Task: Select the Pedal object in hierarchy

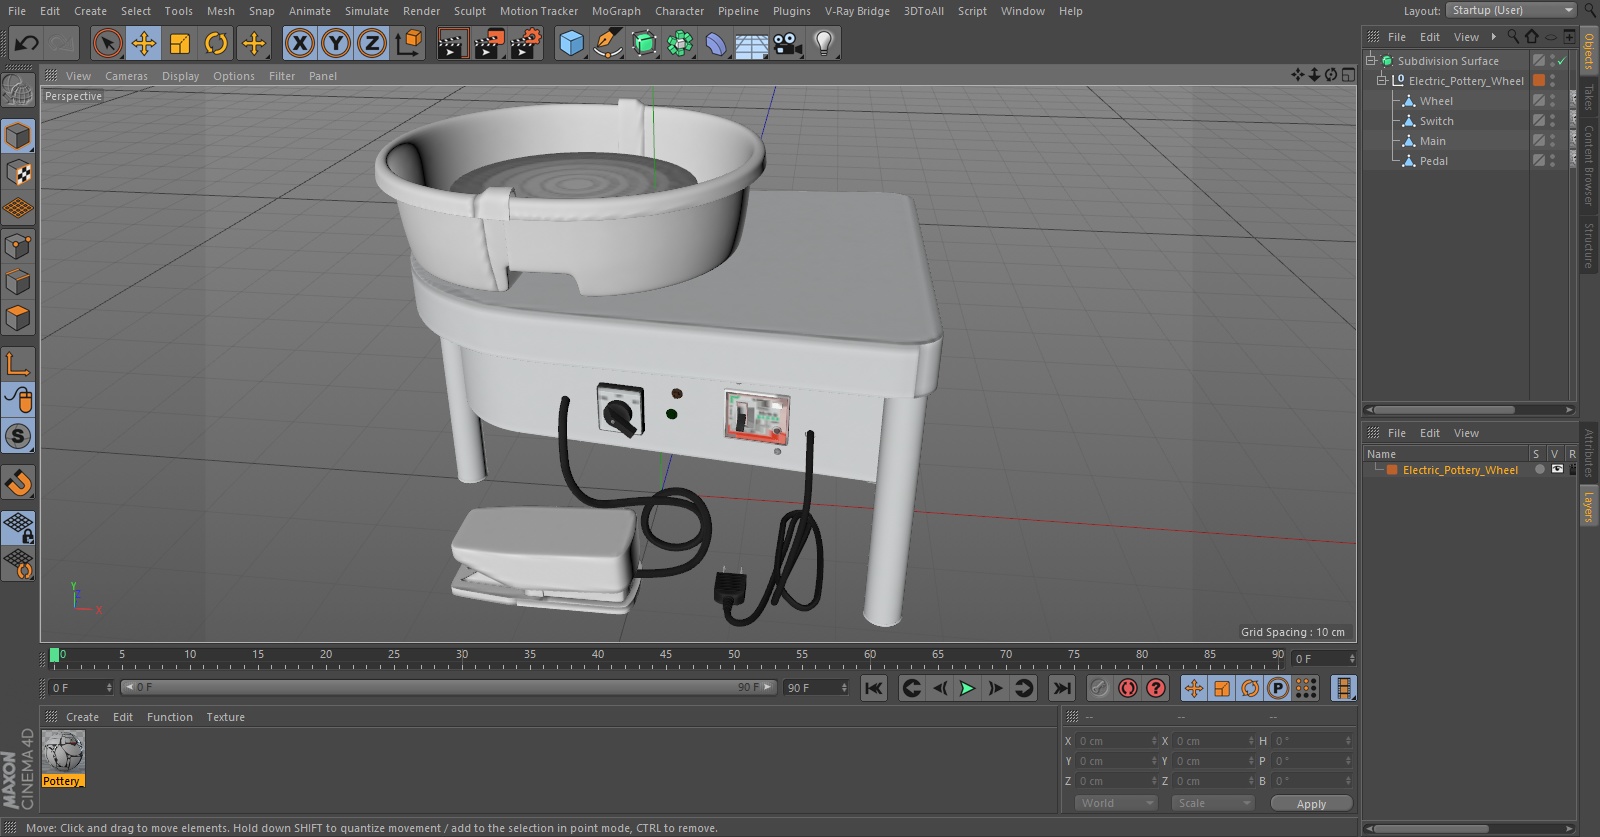Action: pyautogui.click(x=1433, y=161)
